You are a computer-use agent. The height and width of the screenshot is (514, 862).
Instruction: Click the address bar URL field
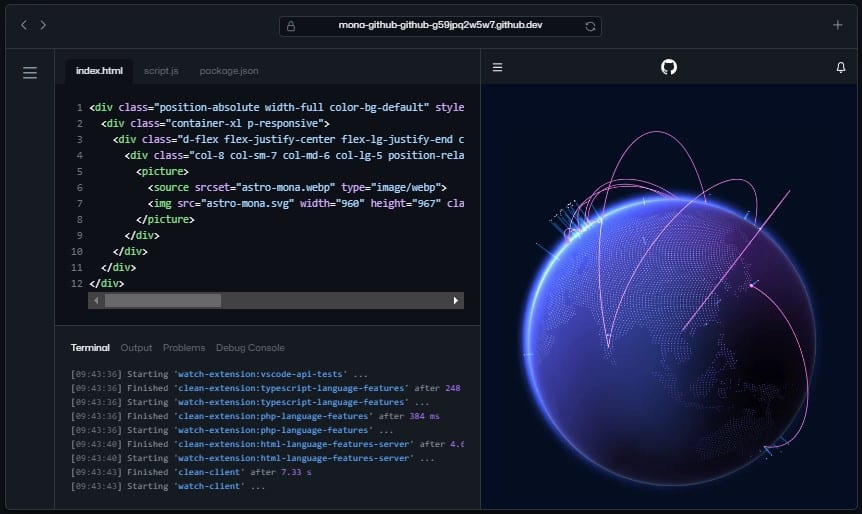(440, 26)
